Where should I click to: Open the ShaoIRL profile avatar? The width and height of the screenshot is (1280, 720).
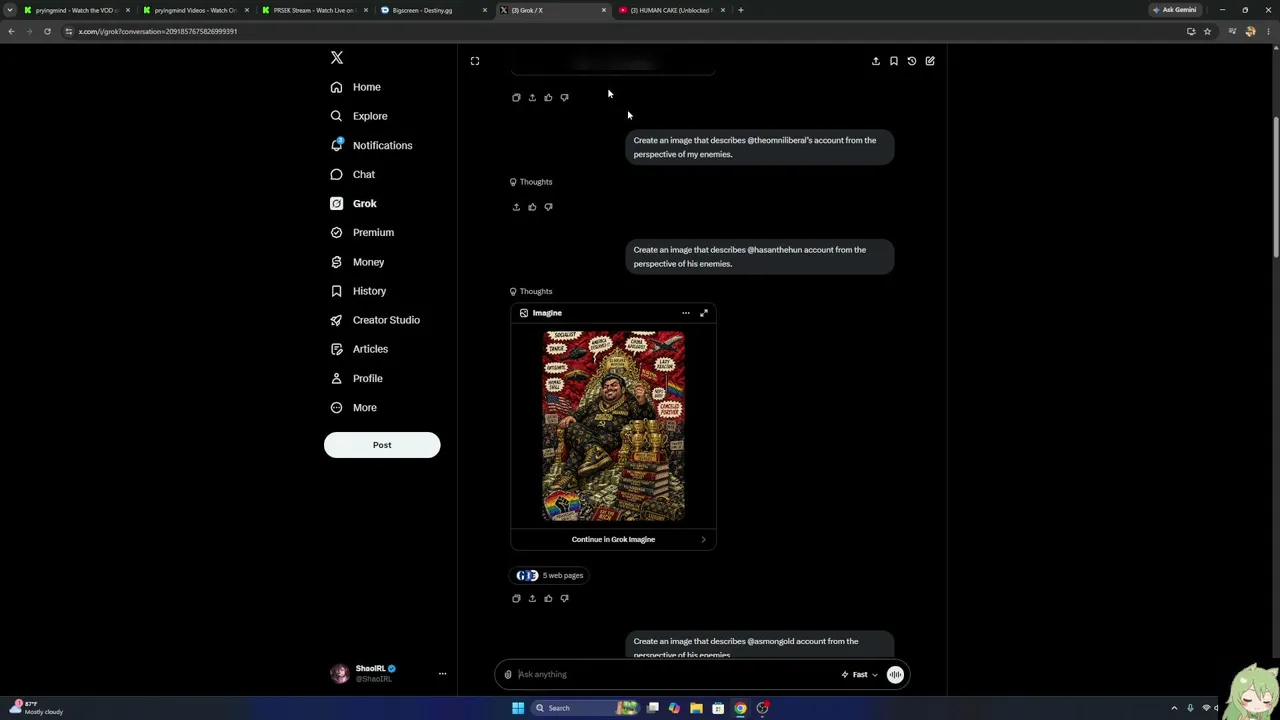click(340, 674)
